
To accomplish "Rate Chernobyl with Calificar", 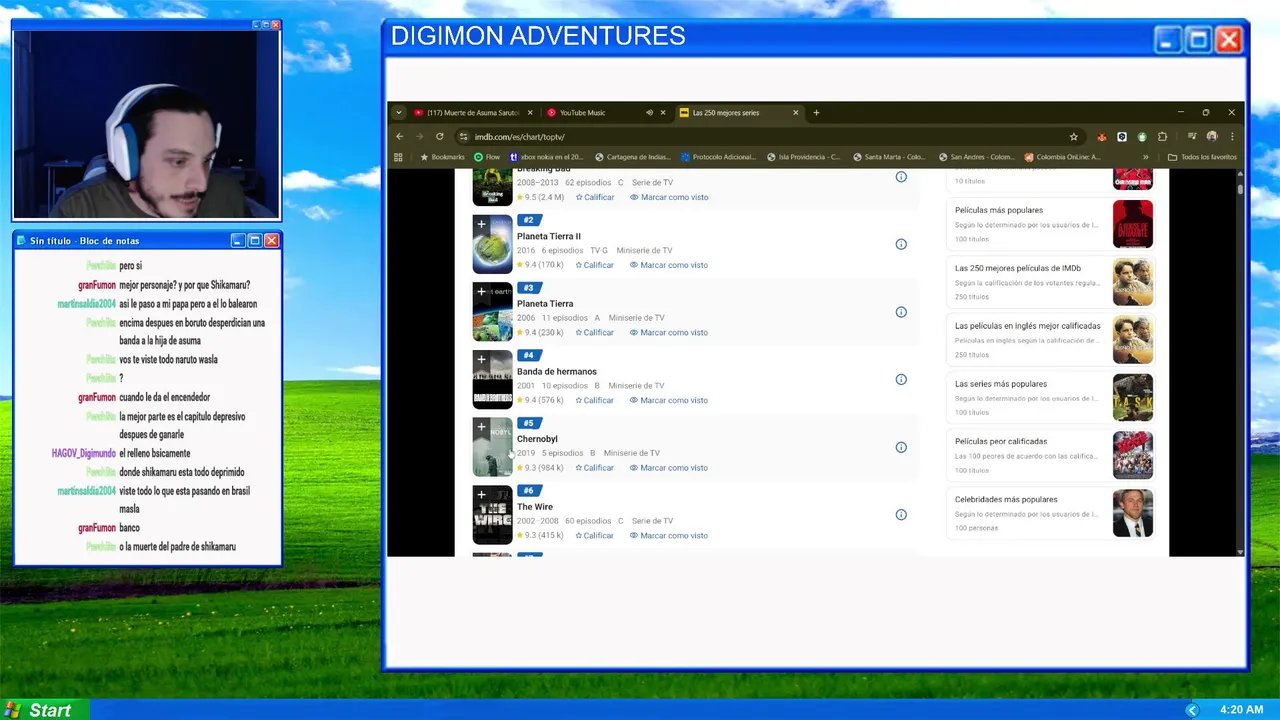I will (595, 468).
